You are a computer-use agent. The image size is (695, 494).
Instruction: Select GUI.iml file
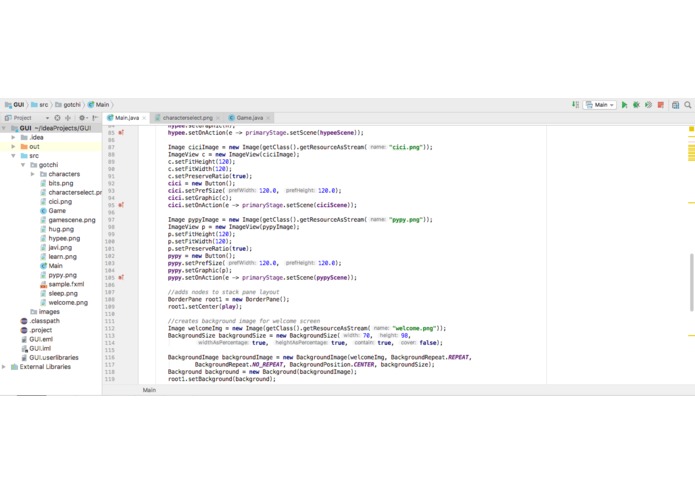[x=36, y=349]
